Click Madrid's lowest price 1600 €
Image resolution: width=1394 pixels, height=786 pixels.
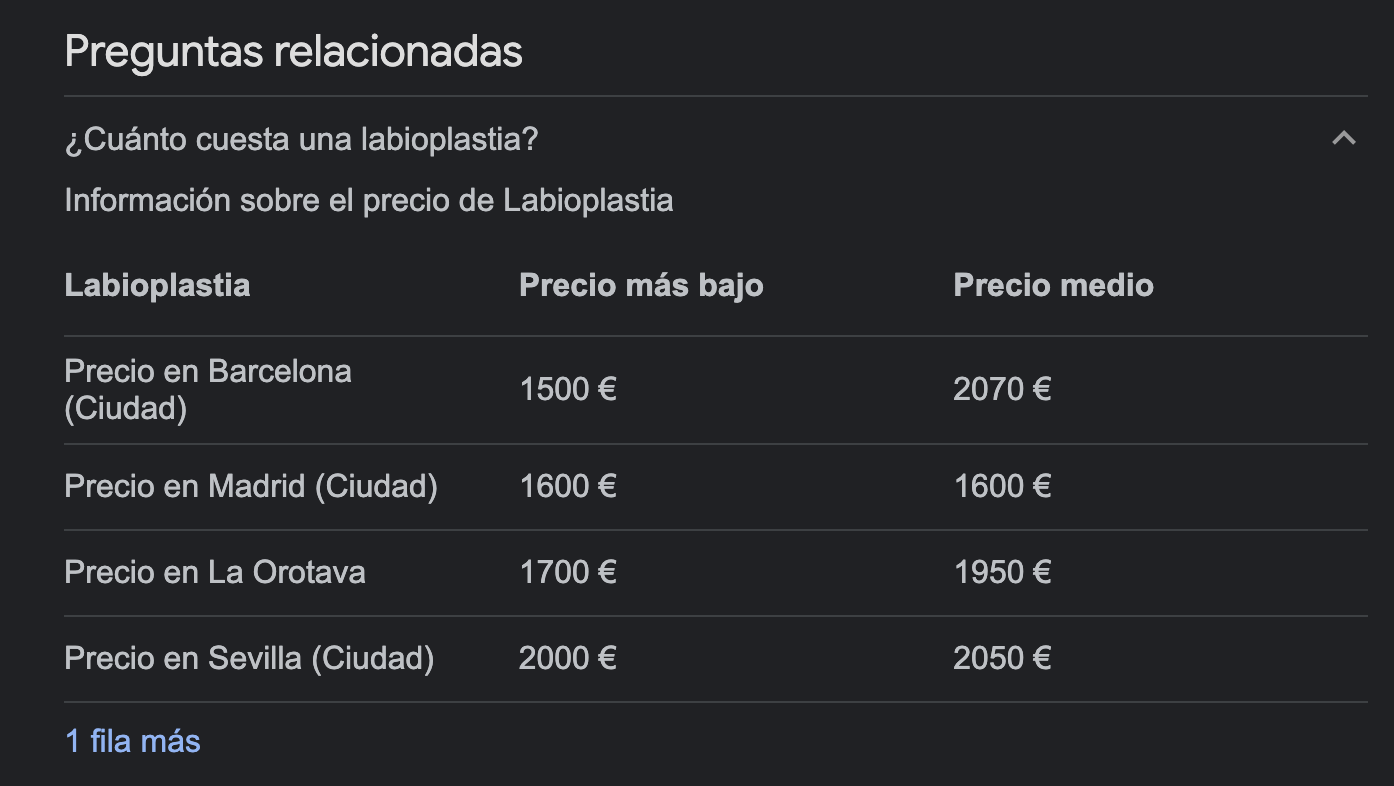point(568,486)
